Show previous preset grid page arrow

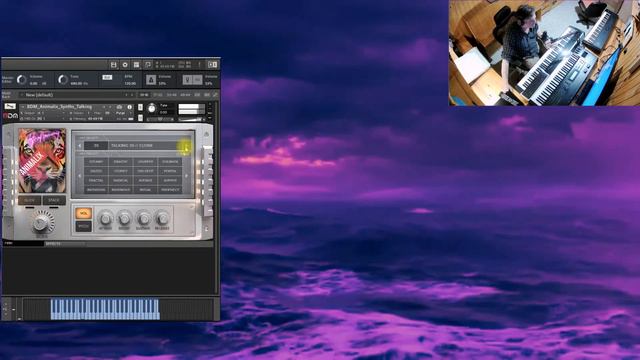click(x=80, y=176)
